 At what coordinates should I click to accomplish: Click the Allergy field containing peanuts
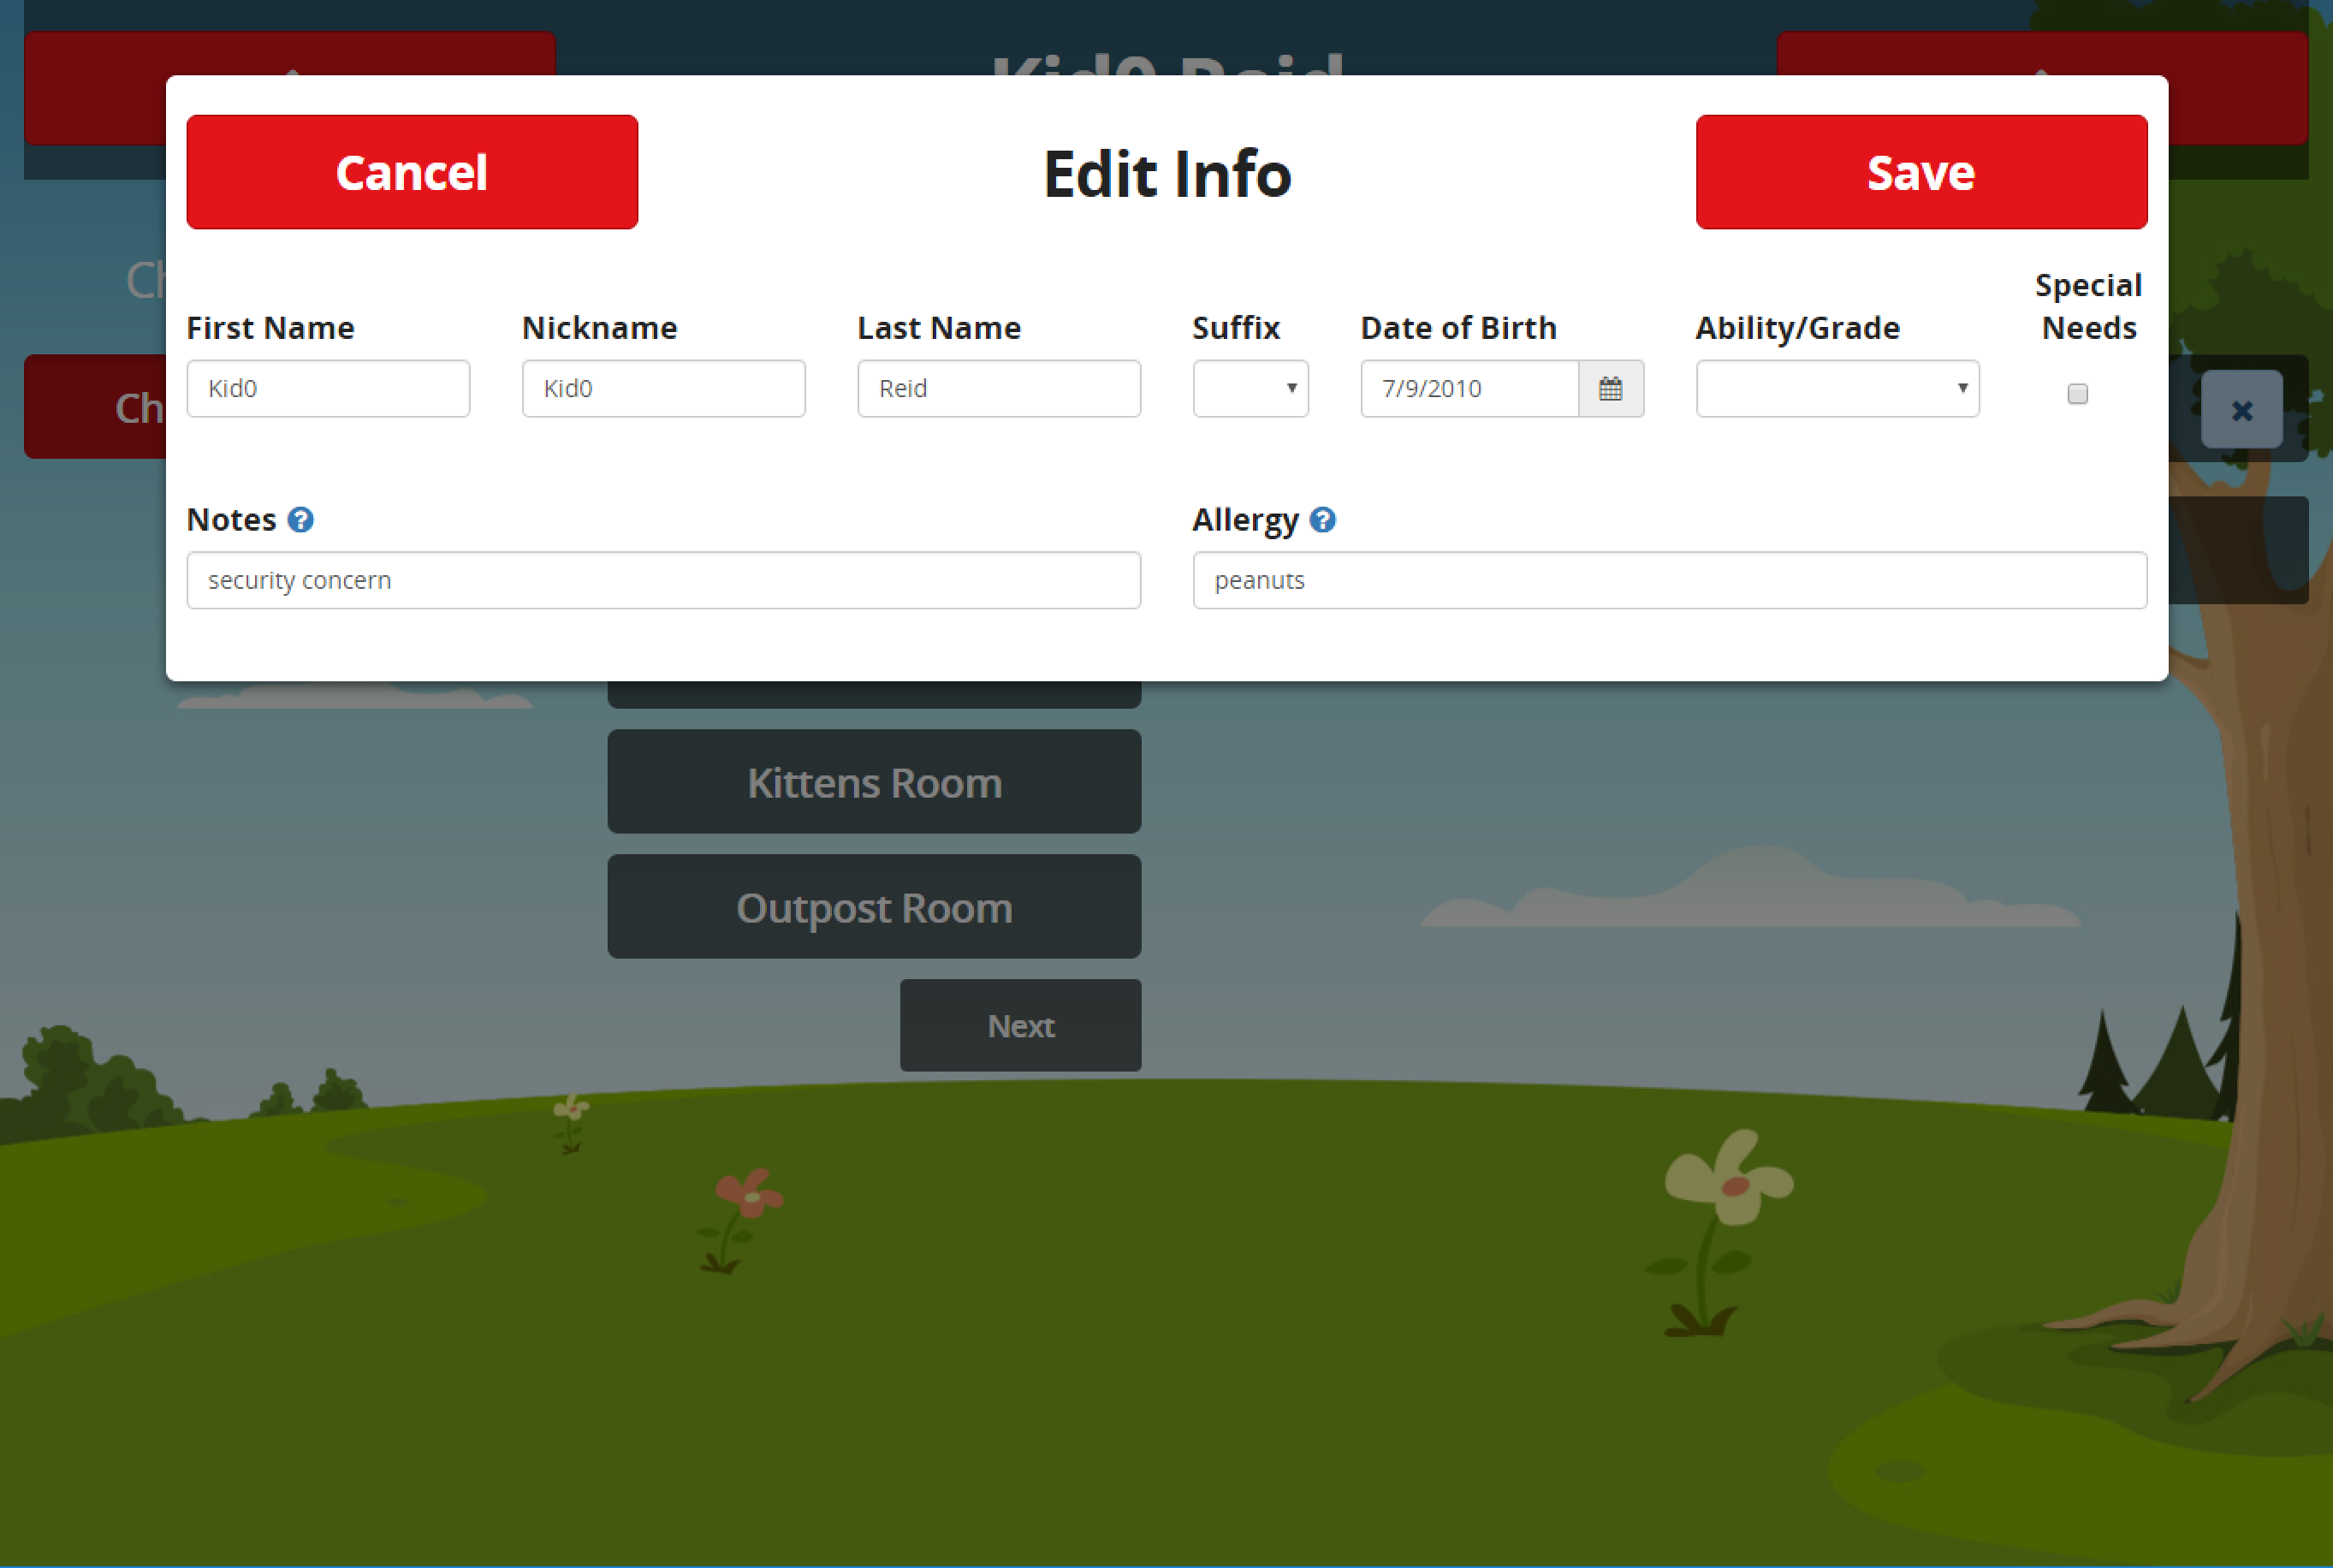pyautogui.click(x=1669, y=580)
